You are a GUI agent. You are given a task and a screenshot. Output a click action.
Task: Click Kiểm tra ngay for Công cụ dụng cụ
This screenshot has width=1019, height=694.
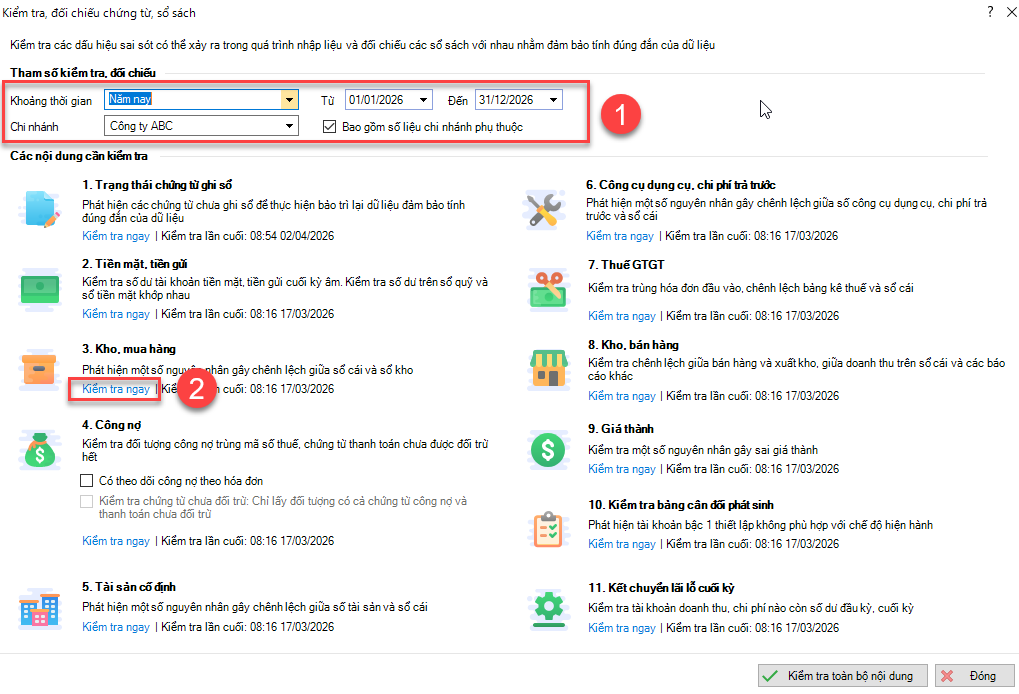620,236
